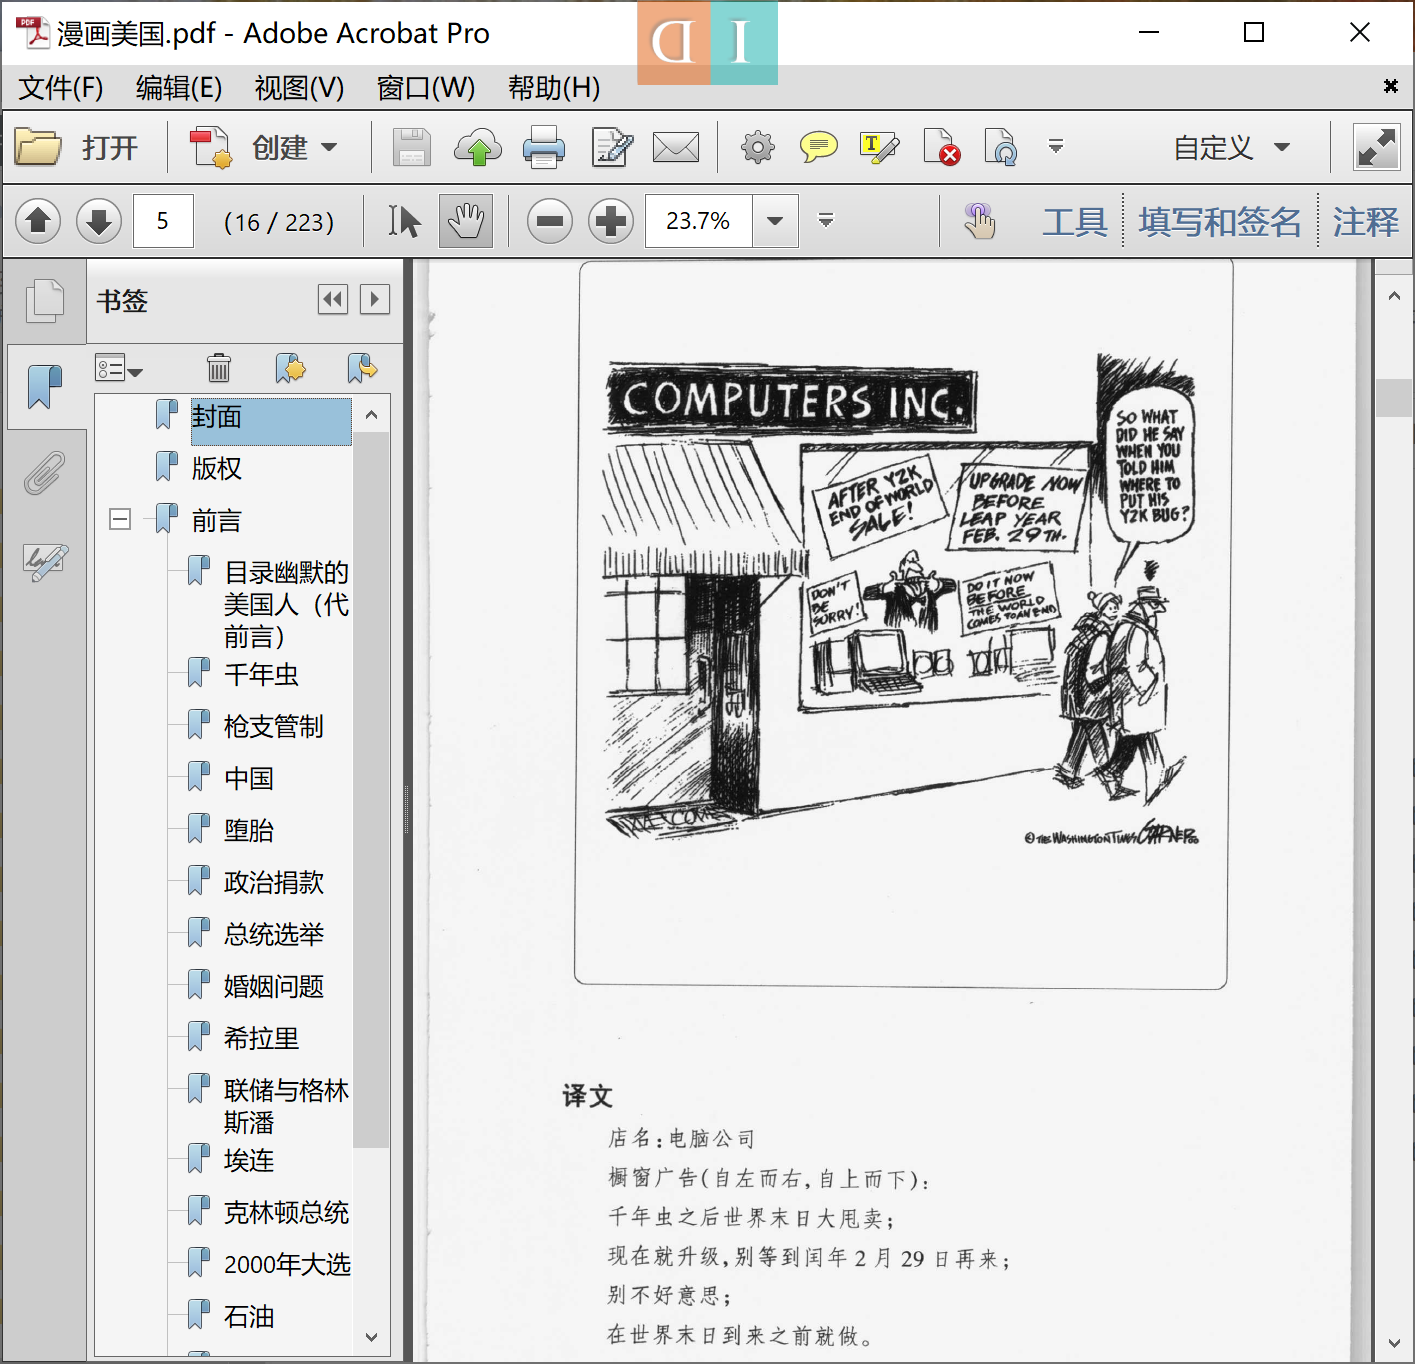This screenshot has width=1415, height=1364.
Task: Click the page number input field showing 5
Action: pyautogui.click(x=163, y=221)
